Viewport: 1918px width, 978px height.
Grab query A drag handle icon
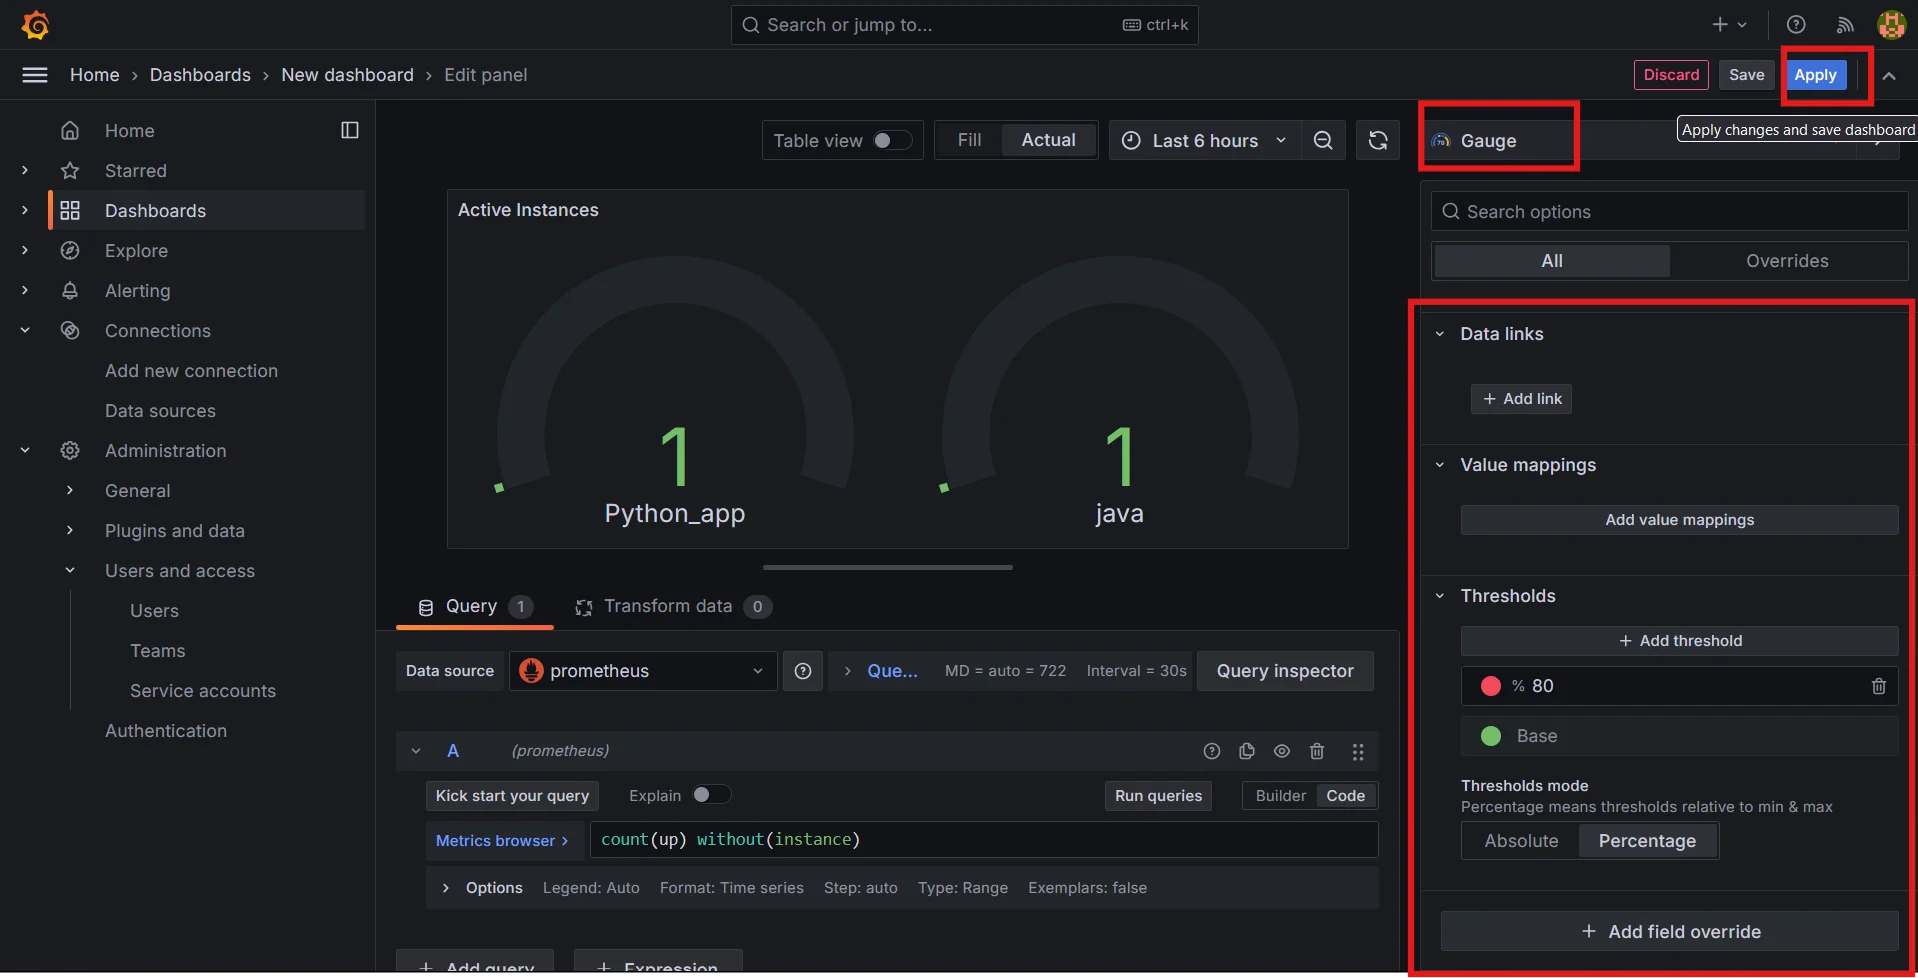pyautogui.click(x=1358, y=751)
